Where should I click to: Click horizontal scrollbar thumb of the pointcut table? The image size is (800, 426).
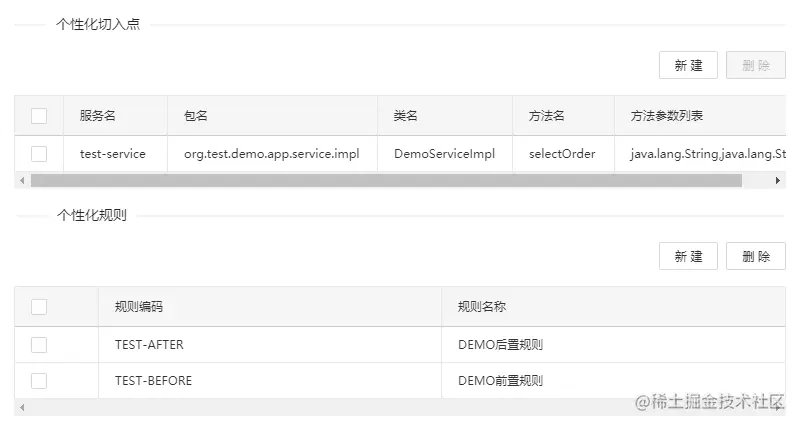[386, 181]
